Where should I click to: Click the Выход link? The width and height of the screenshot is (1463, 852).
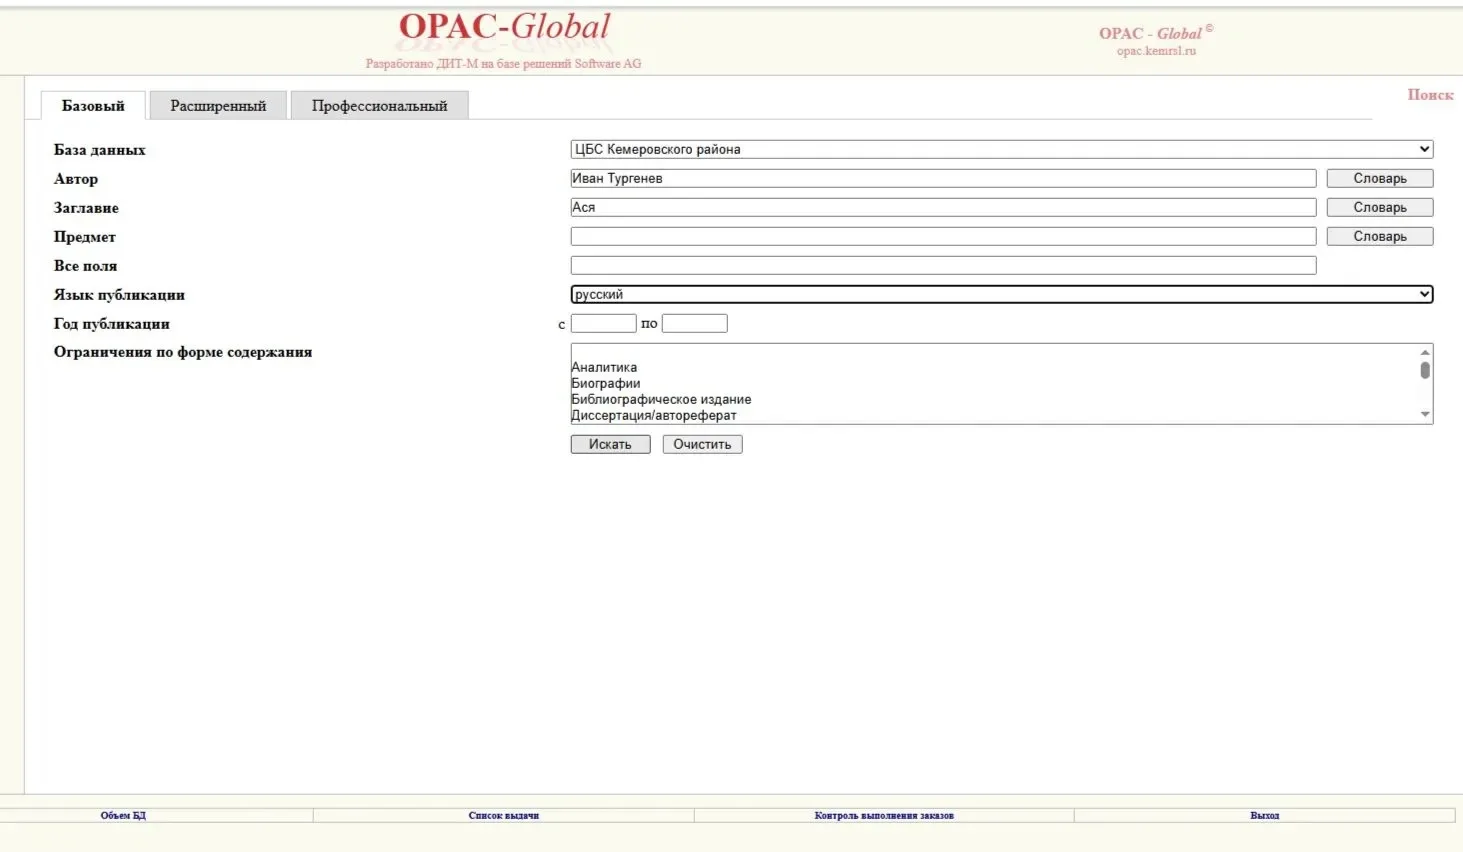click(1265, 816)
